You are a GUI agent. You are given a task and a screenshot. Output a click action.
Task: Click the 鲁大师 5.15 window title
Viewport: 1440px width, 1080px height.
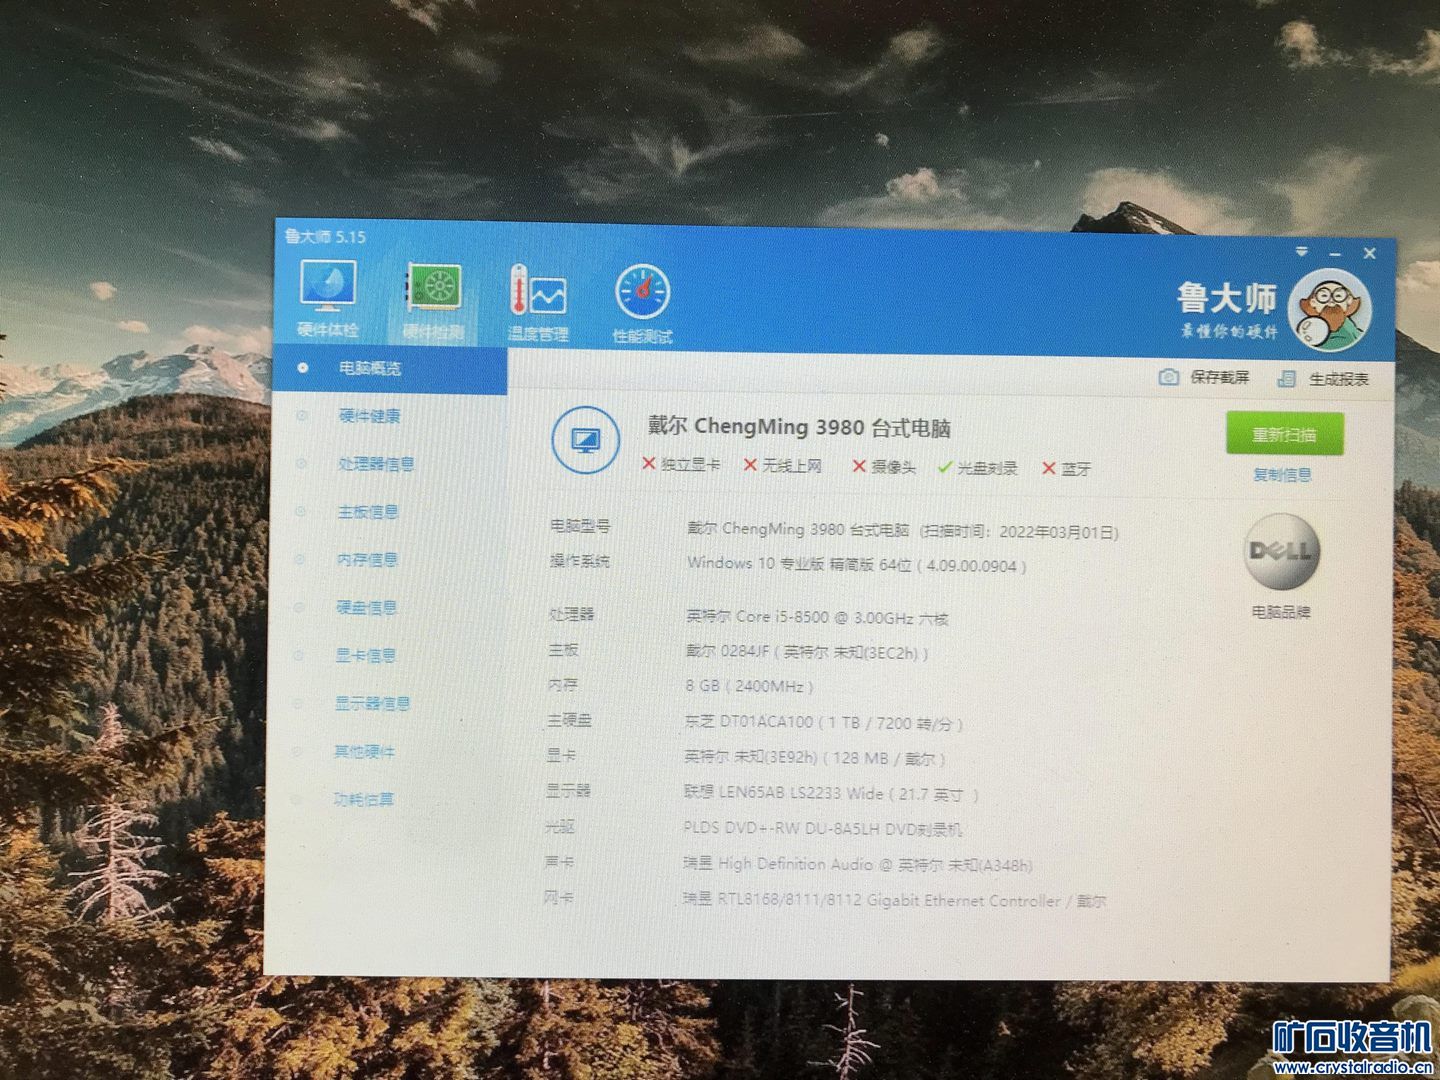point(325,237)
